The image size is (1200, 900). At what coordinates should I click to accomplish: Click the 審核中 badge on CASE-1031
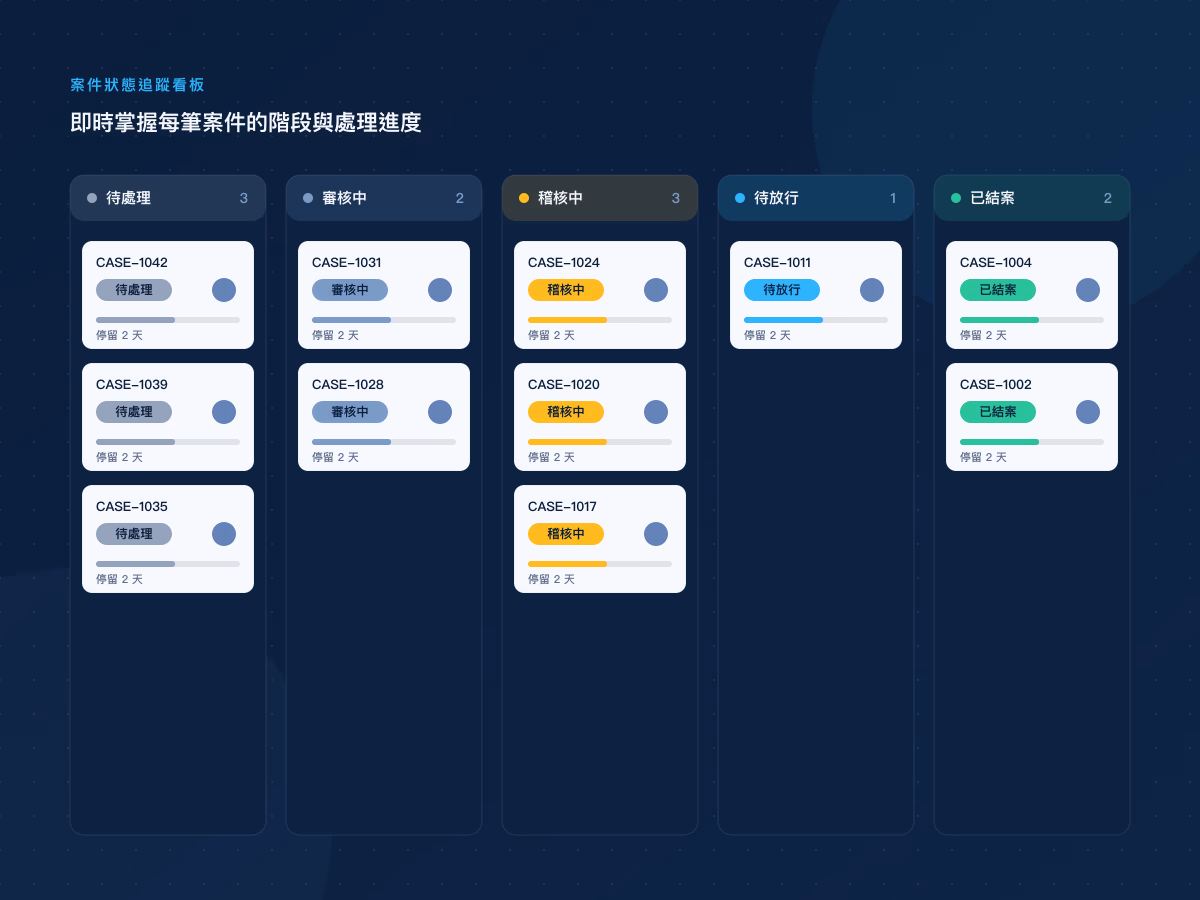(350, 290)
